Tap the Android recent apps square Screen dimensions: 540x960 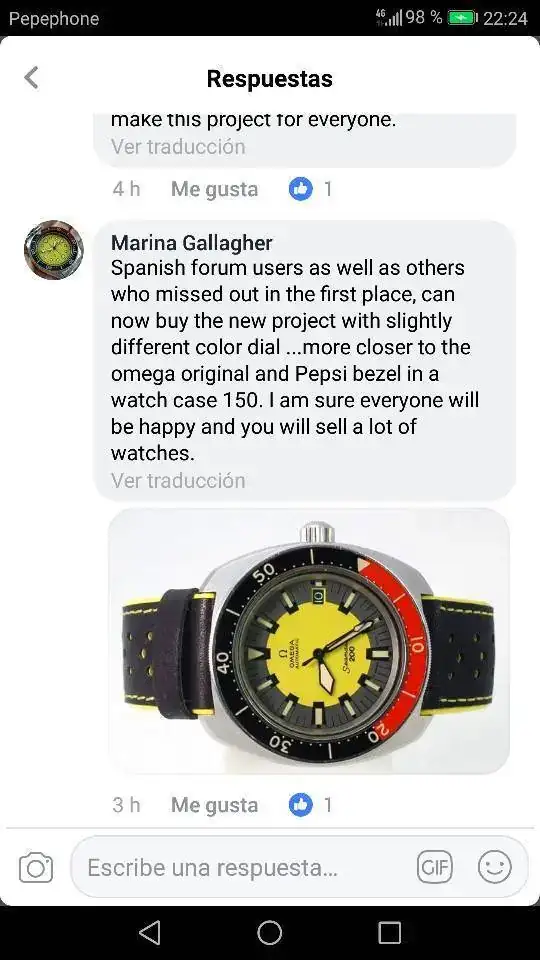(390, 933)
